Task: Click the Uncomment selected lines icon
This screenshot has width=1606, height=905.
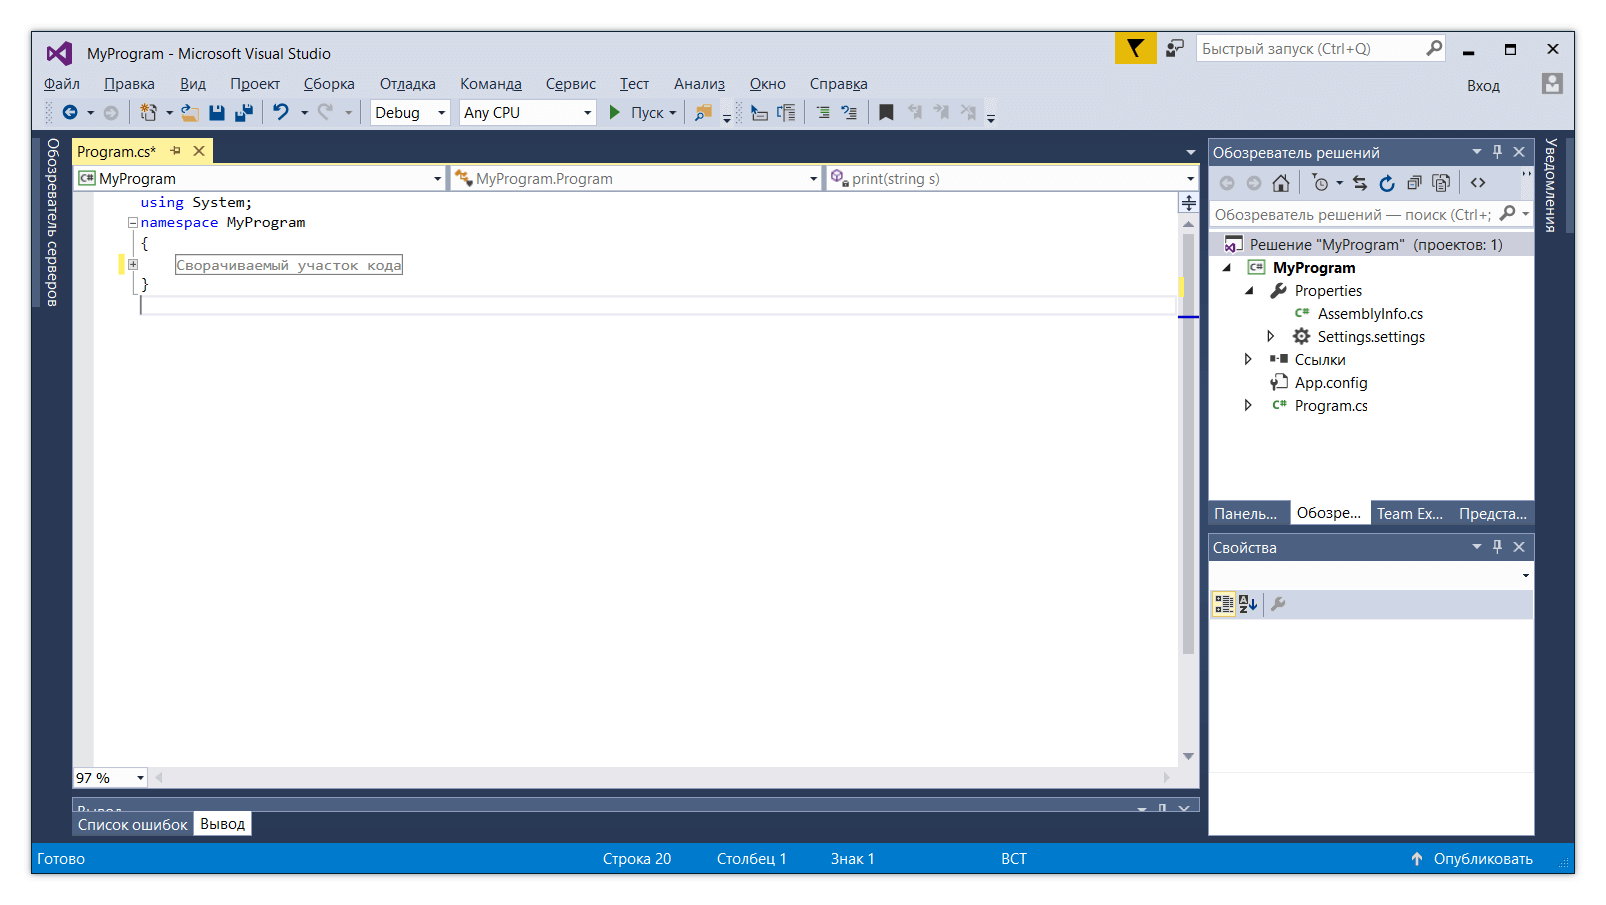Action: pos(849,113)
